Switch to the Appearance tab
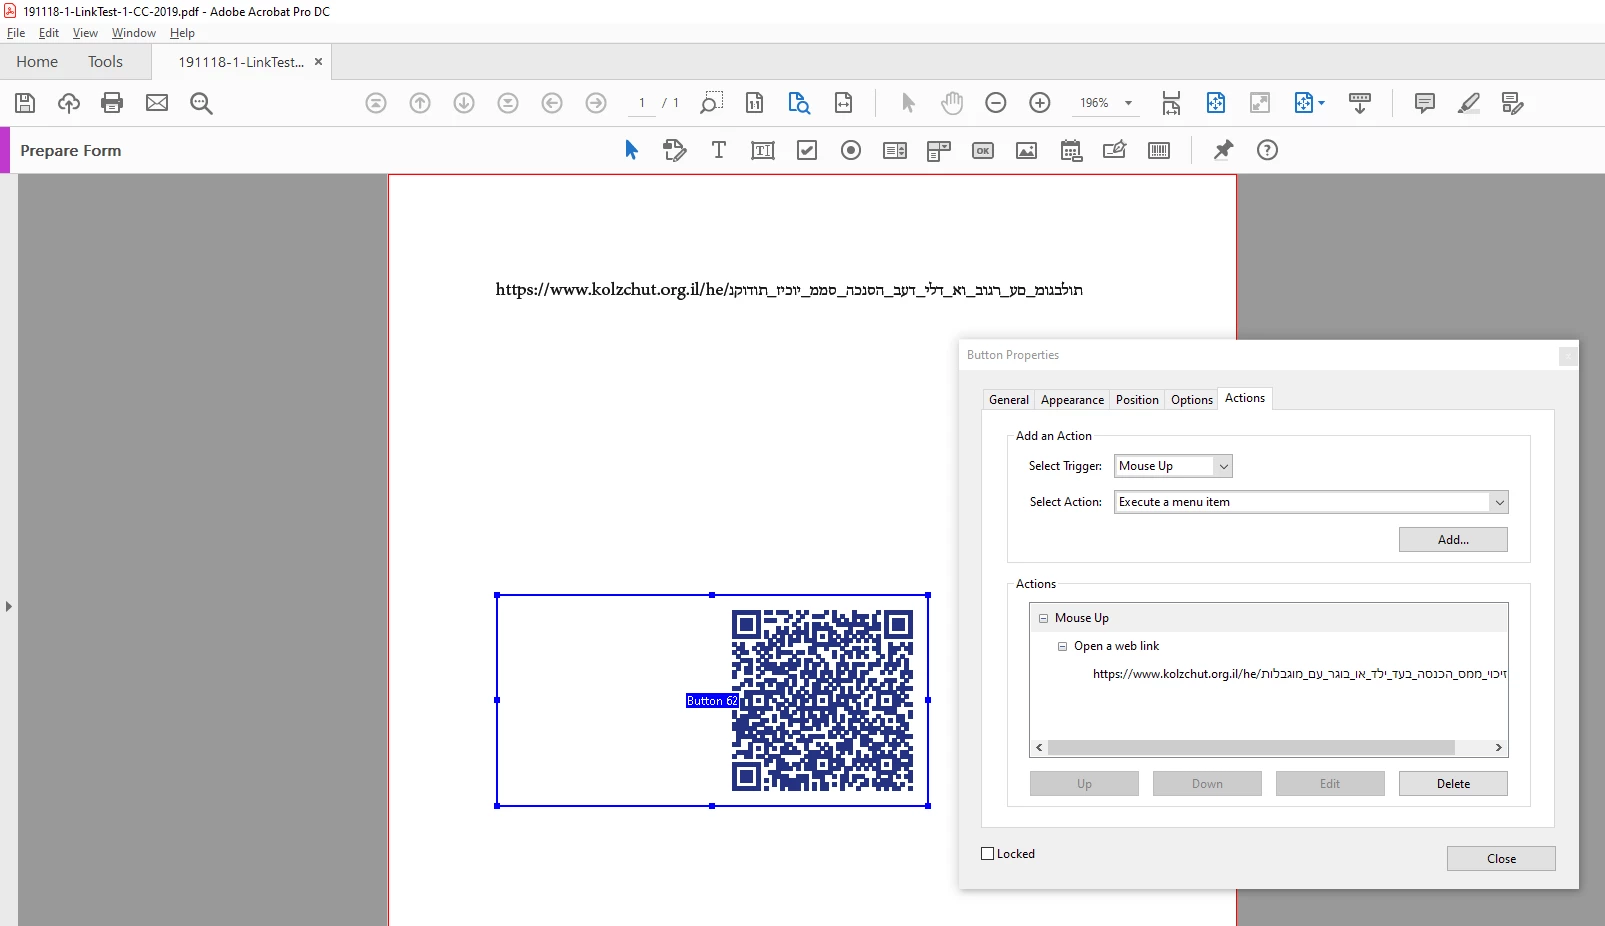This screenshot has height=926, width=1605. tap(1072, 400)
